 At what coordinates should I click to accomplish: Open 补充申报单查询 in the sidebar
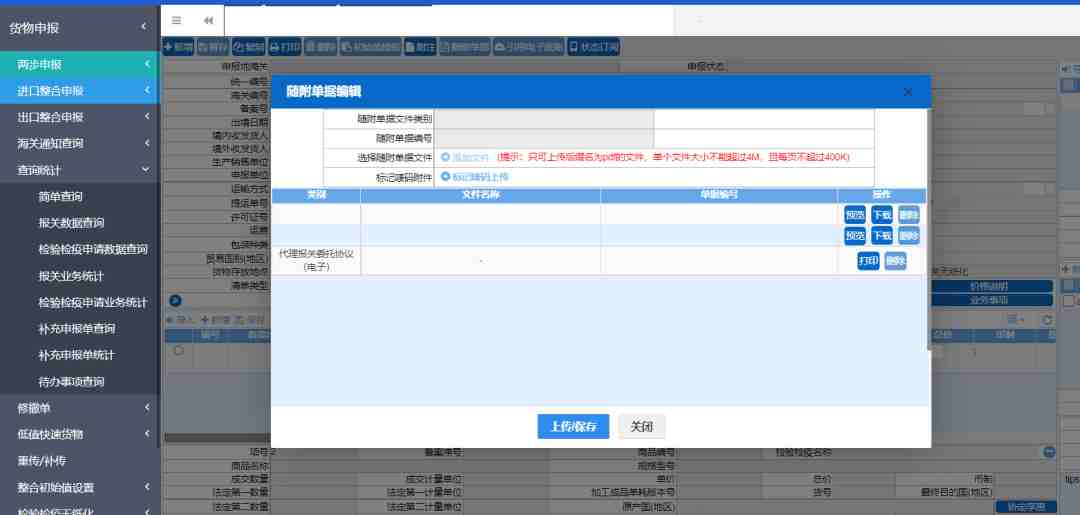tap(77, 328)
